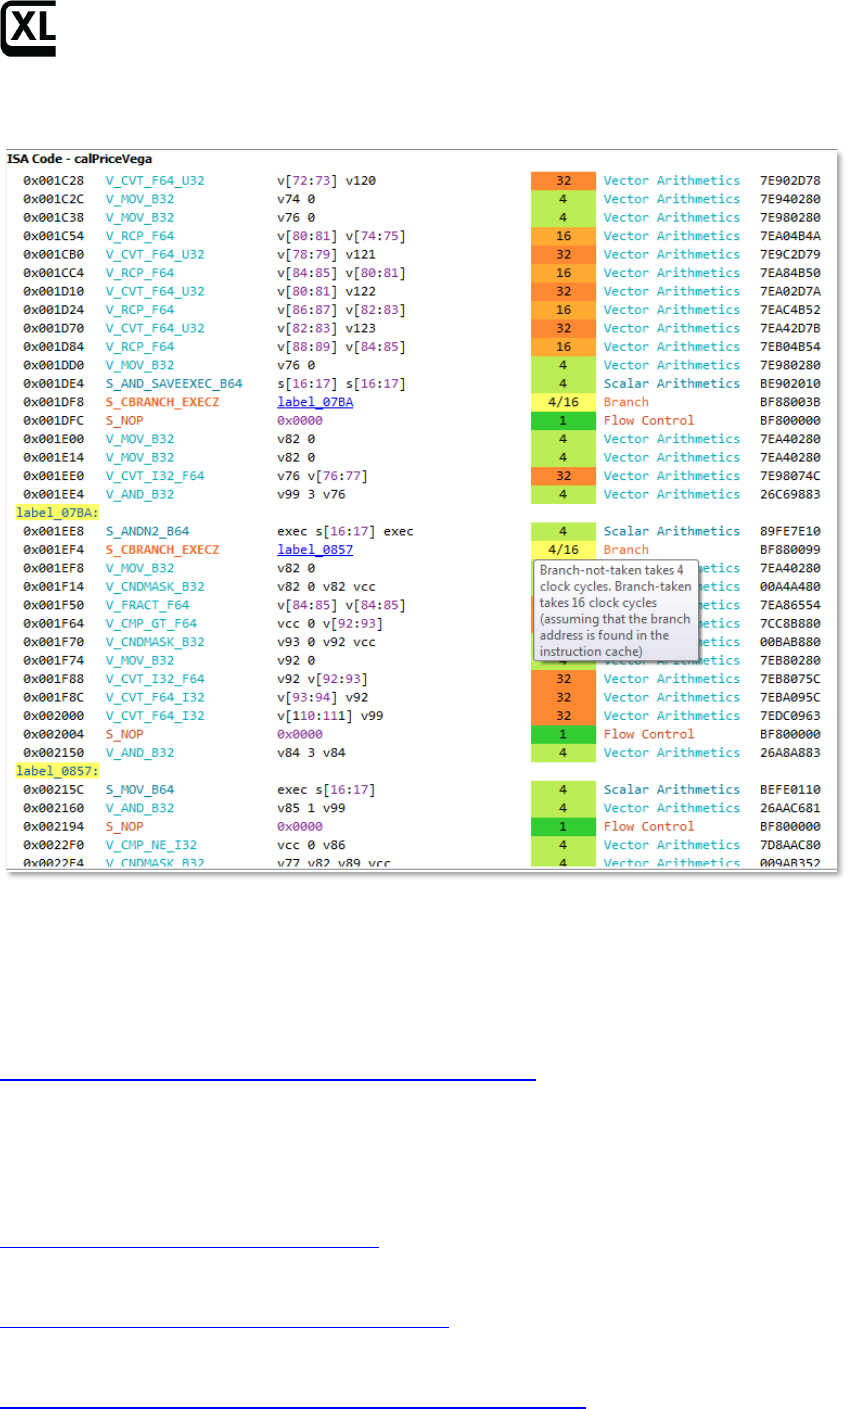Screen dimensions: 849x1409
Task: Select the V_CMP_NE_I32 instruction
Action: pos(149,845)
